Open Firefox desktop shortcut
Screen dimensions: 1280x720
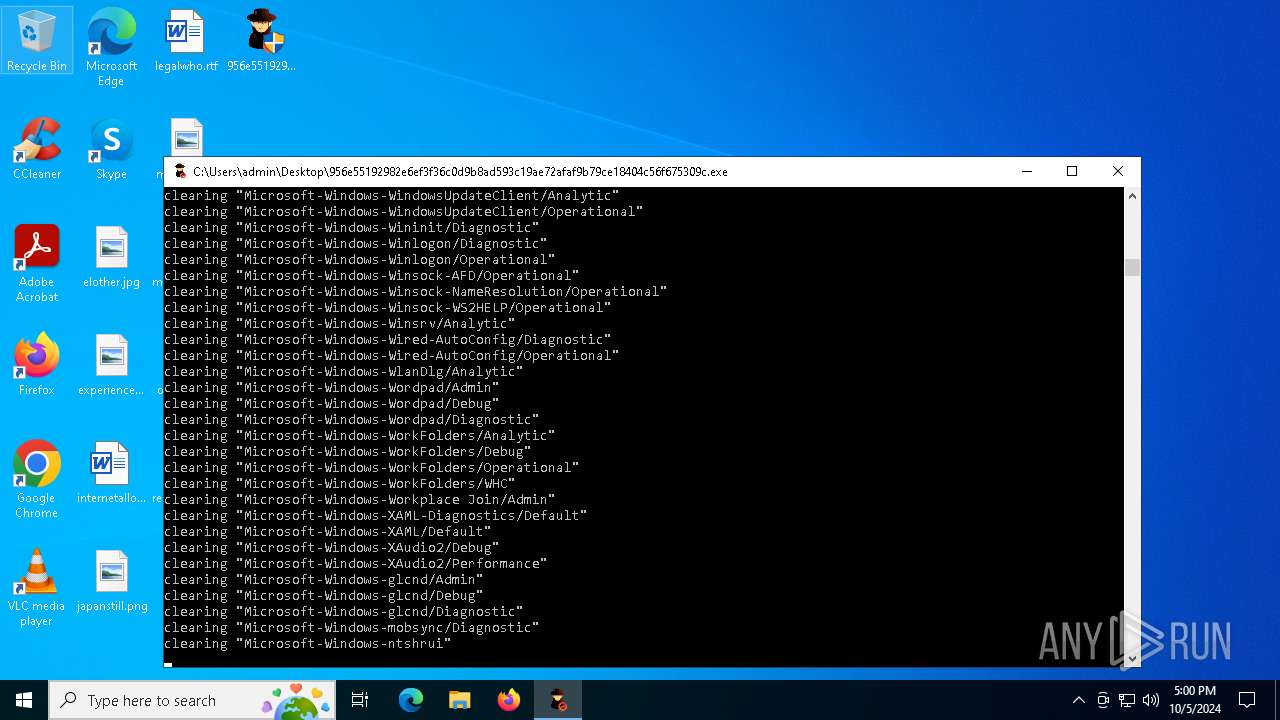pos(37,365)
